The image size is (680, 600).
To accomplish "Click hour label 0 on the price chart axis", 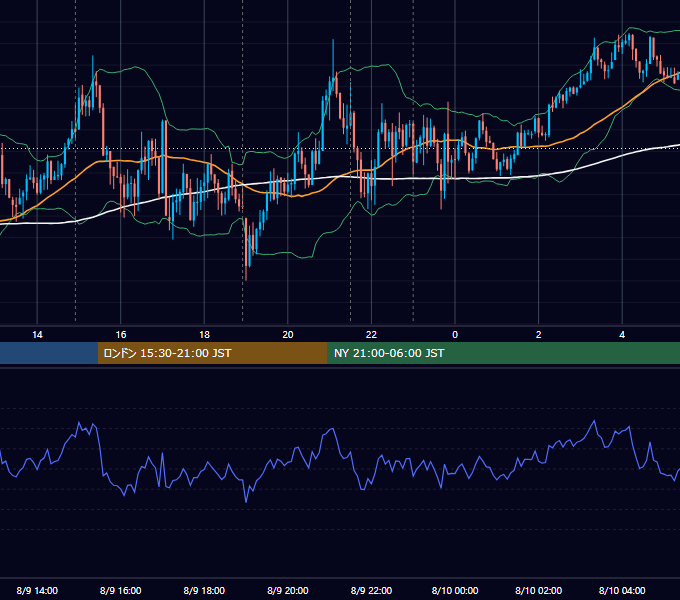I will (x=455, y=335).
